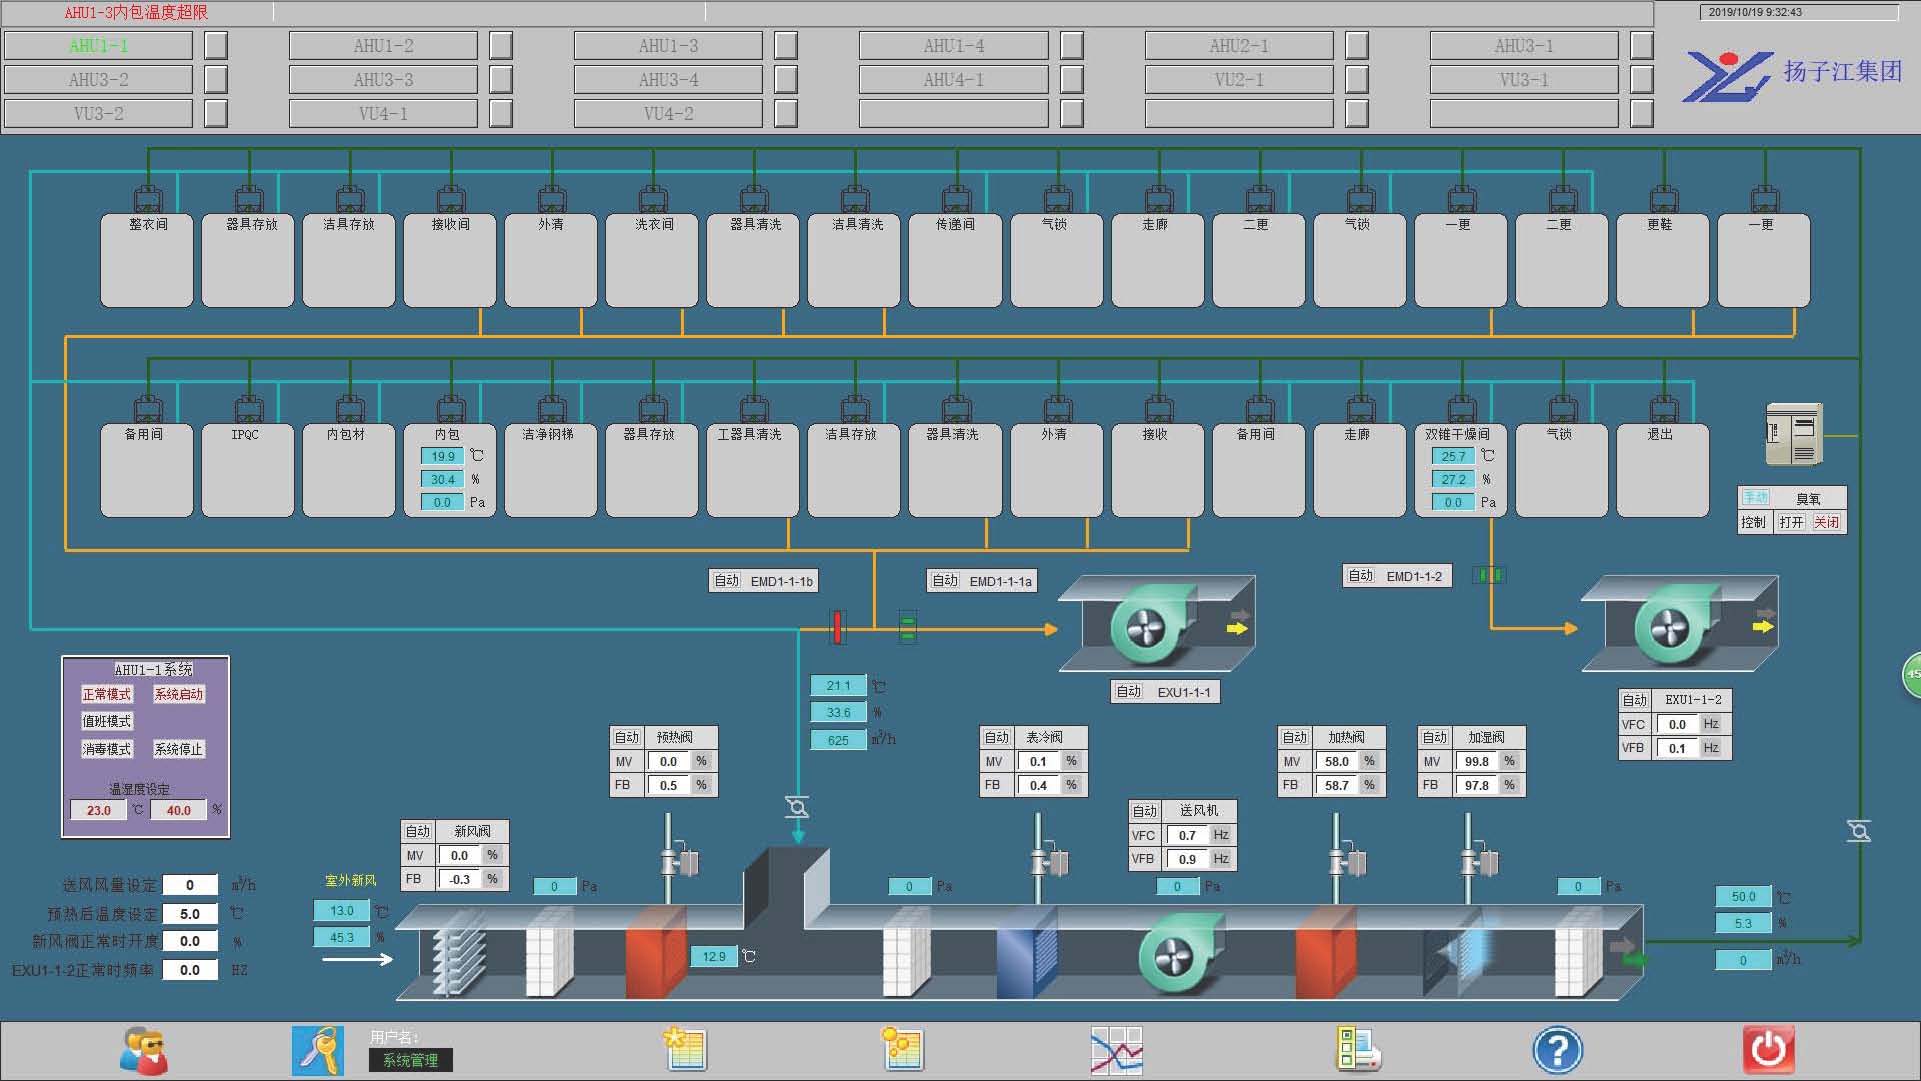Open the trend chart icon
The width and height of the screenshot is (1921, 1081).
pyautogui.click(x=1116, y=1051)
